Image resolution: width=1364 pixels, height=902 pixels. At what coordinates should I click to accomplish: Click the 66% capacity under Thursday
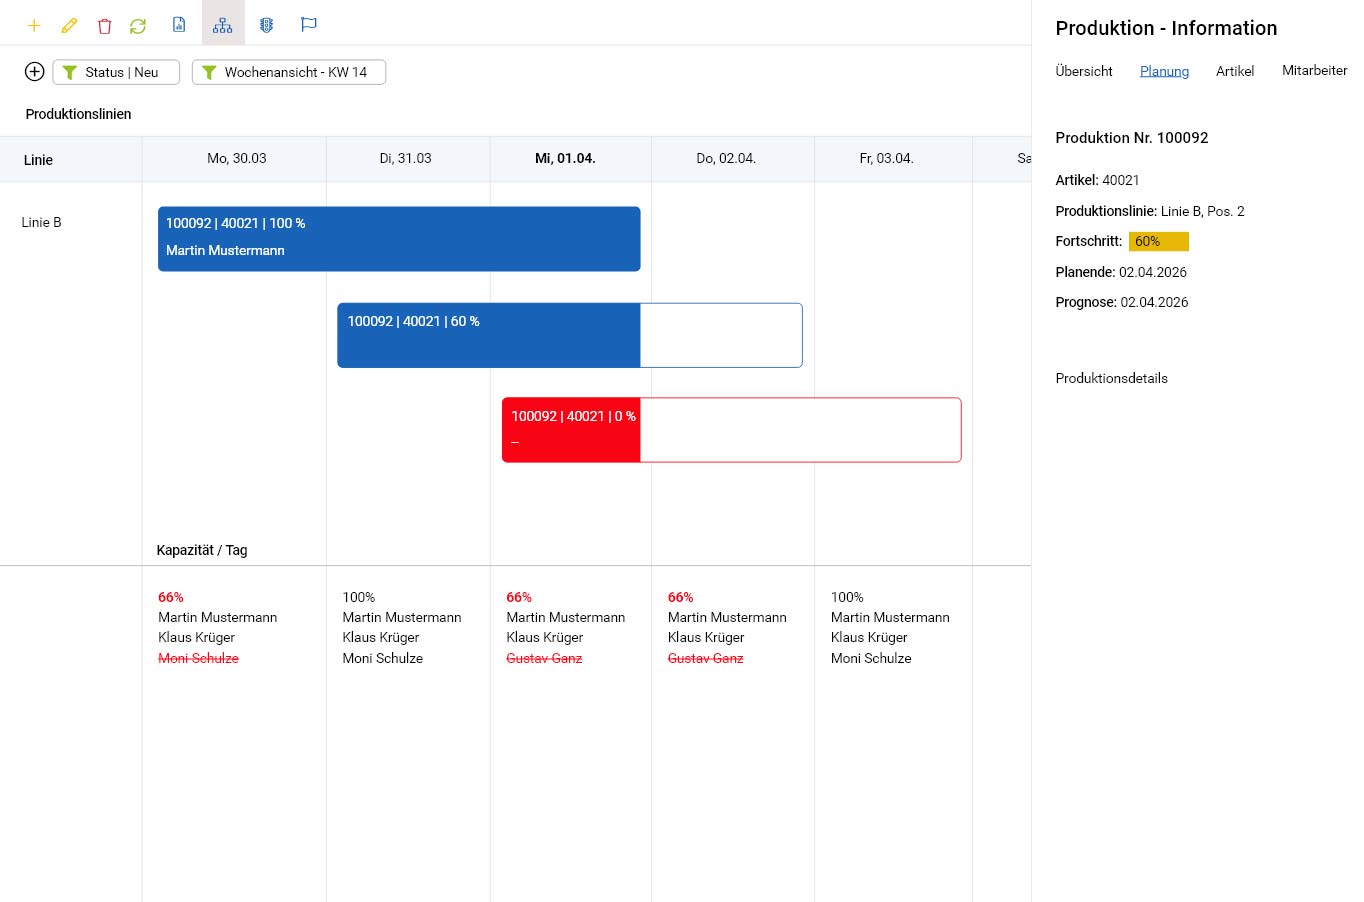coord(681,597)
